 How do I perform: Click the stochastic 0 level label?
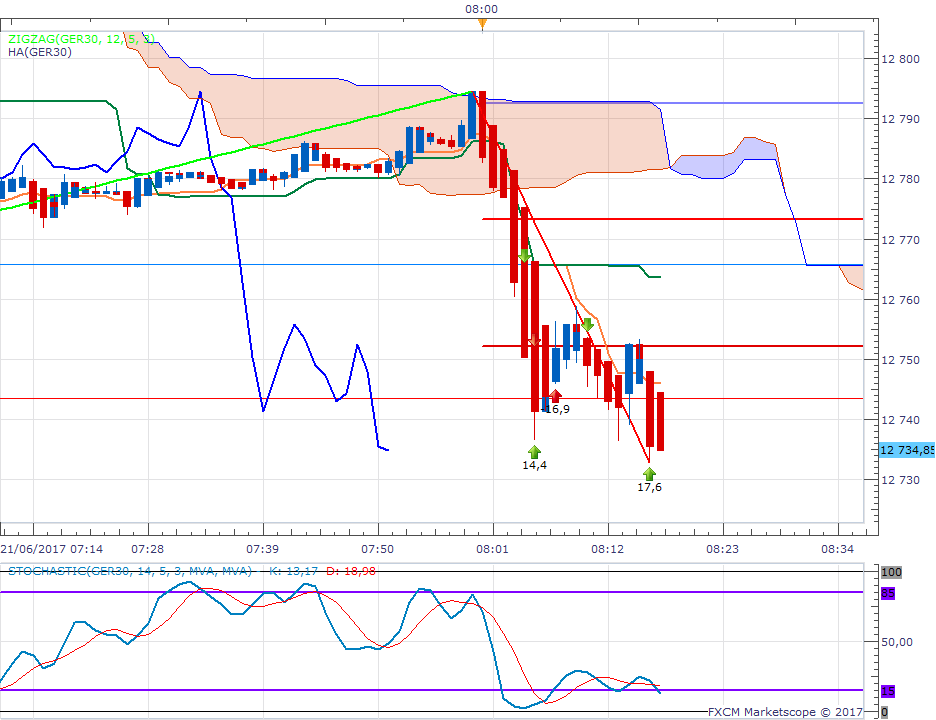point(885,712)
